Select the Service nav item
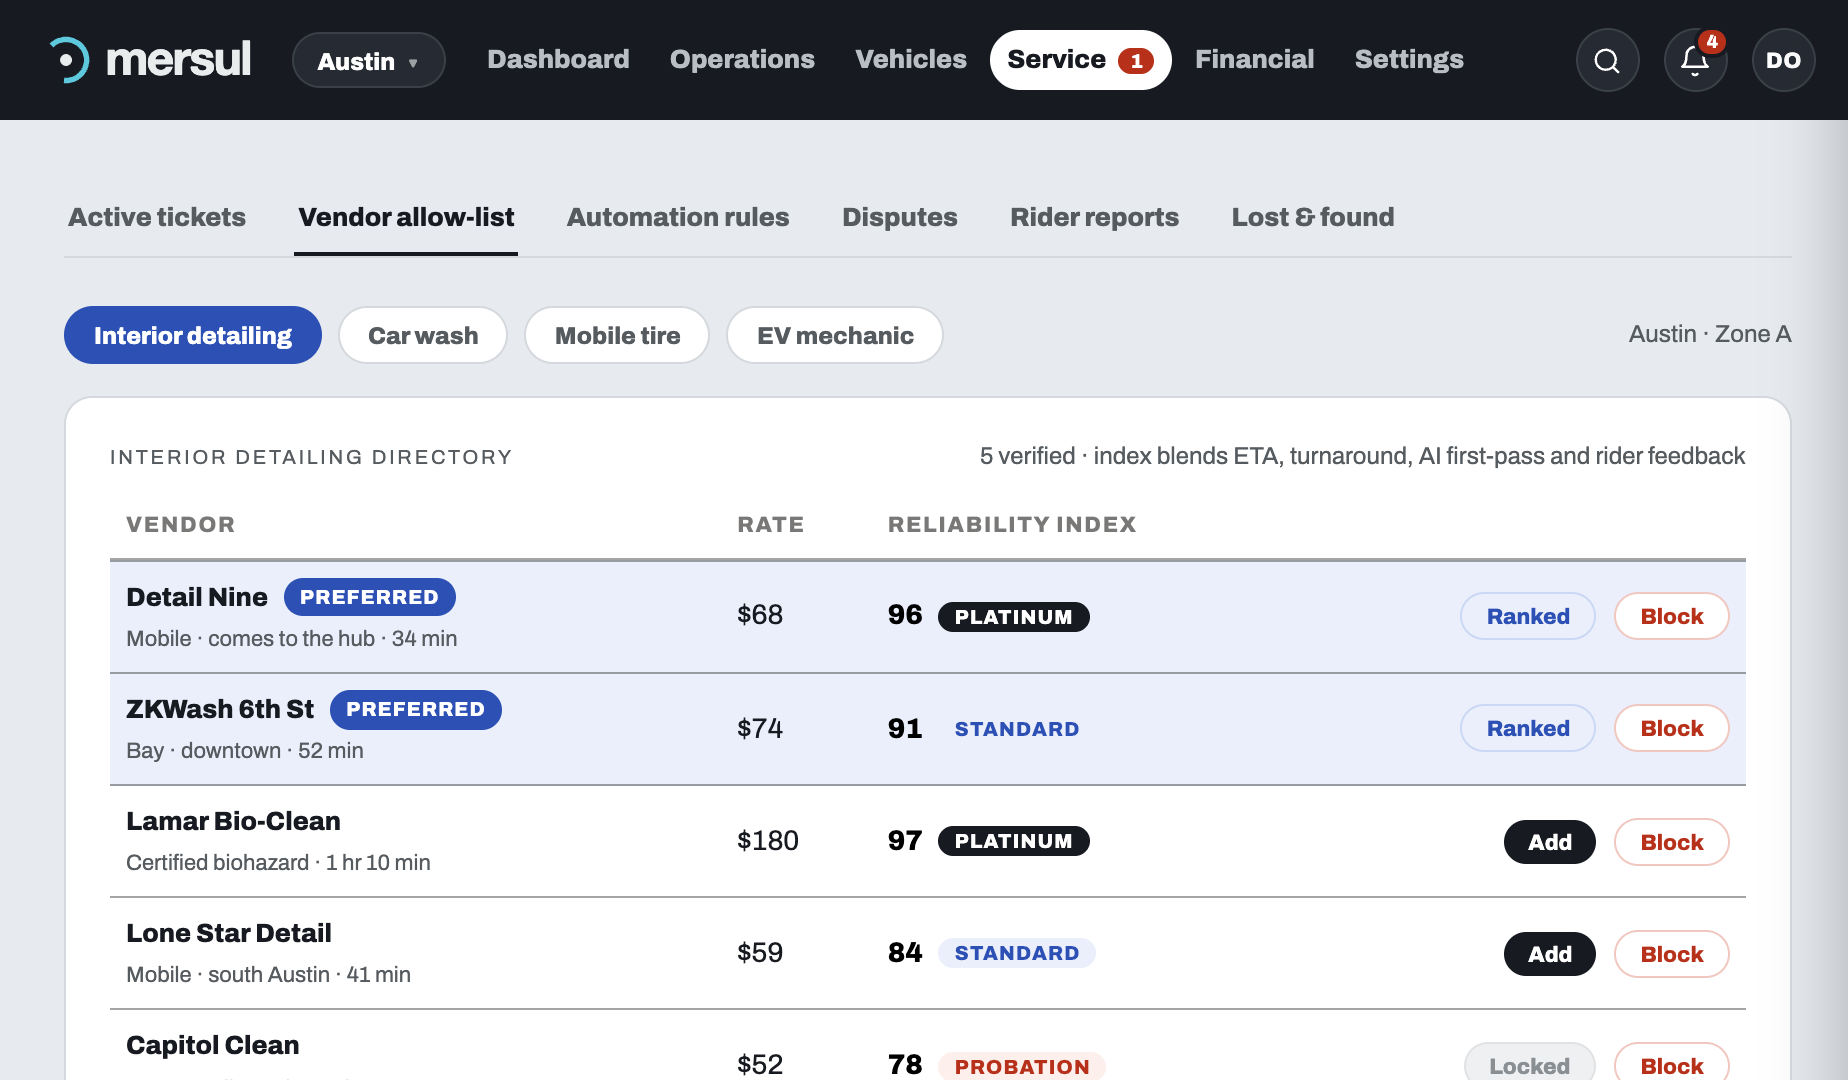Screen dimensions: 1848x1080 [1080, 60]
